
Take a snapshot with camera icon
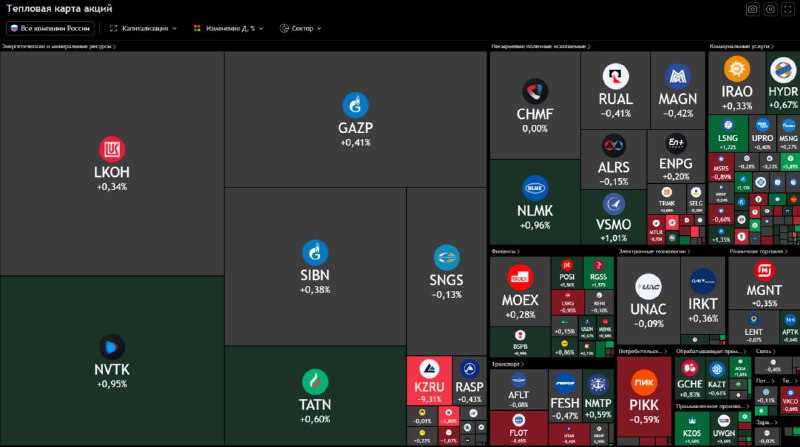click(753, 9)
